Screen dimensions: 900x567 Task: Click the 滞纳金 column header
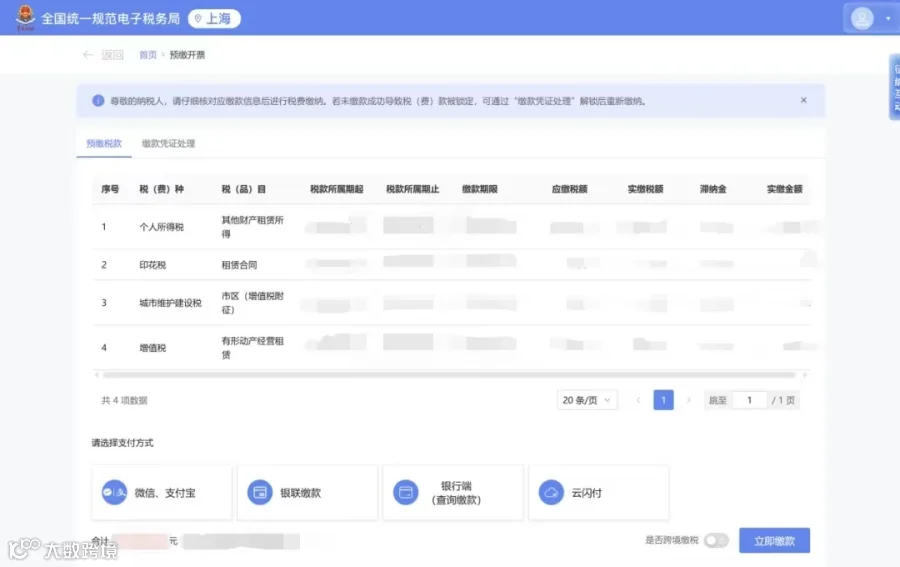(713, 189)
